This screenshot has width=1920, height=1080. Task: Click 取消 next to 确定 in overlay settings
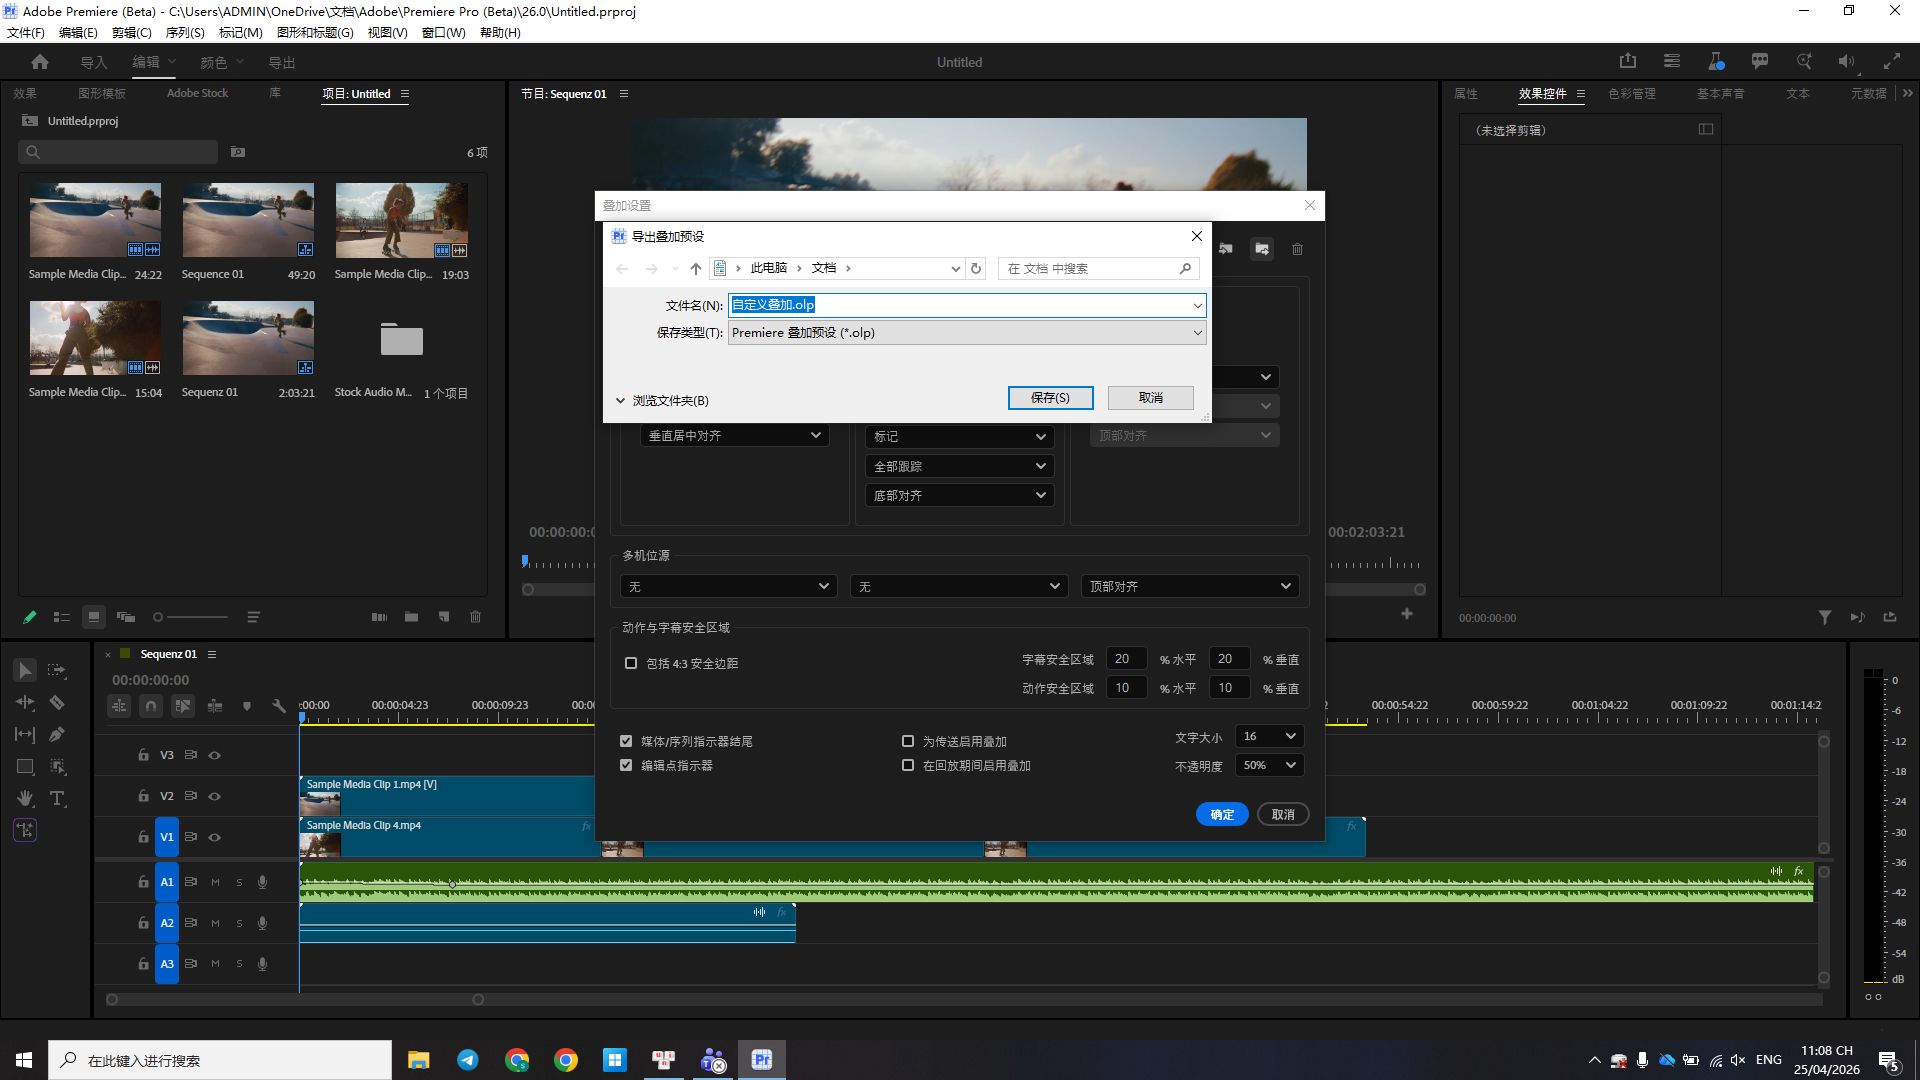point(1283,815)
